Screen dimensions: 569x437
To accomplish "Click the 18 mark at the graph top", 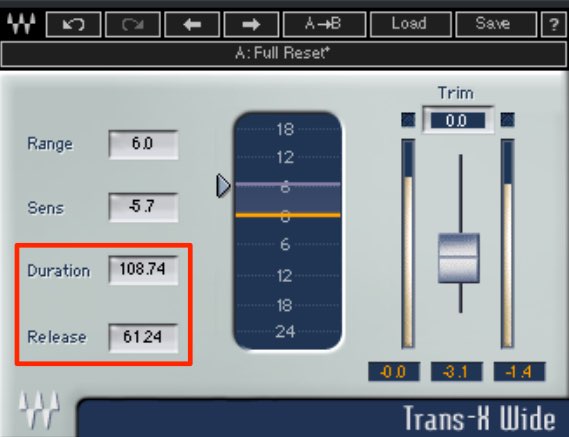I will tap(285, 129).
